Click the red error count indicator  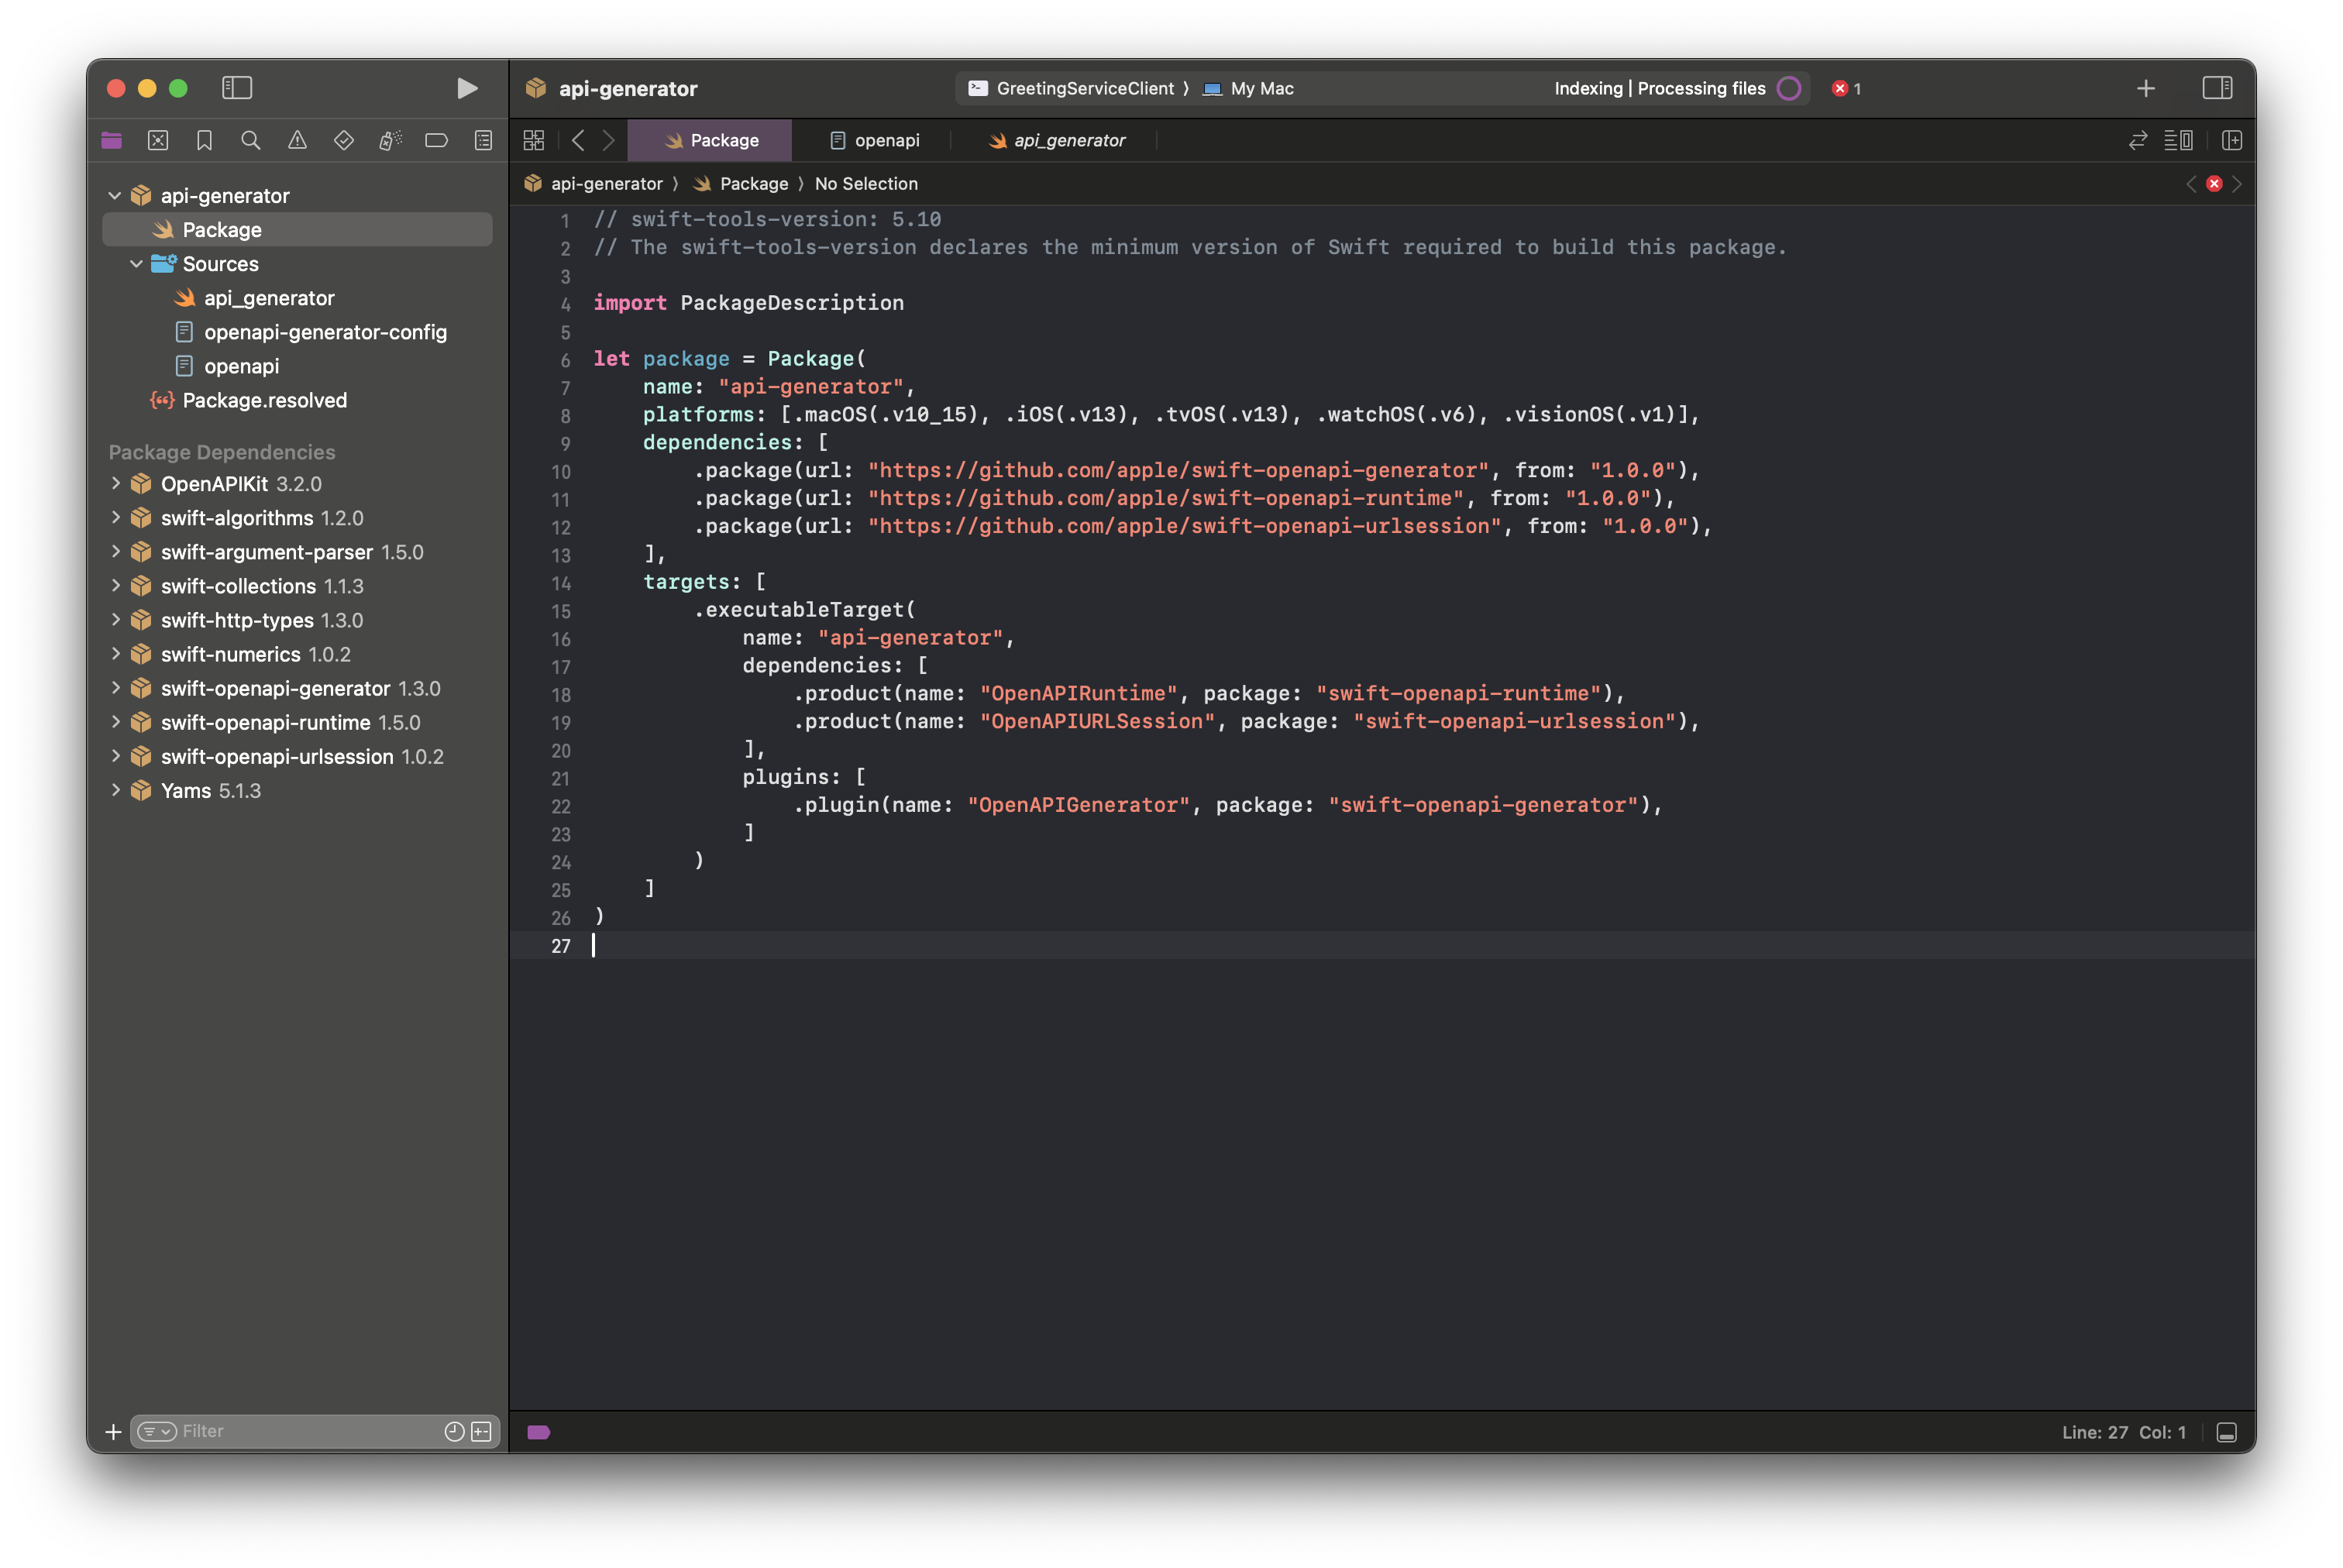(1846, 89)
